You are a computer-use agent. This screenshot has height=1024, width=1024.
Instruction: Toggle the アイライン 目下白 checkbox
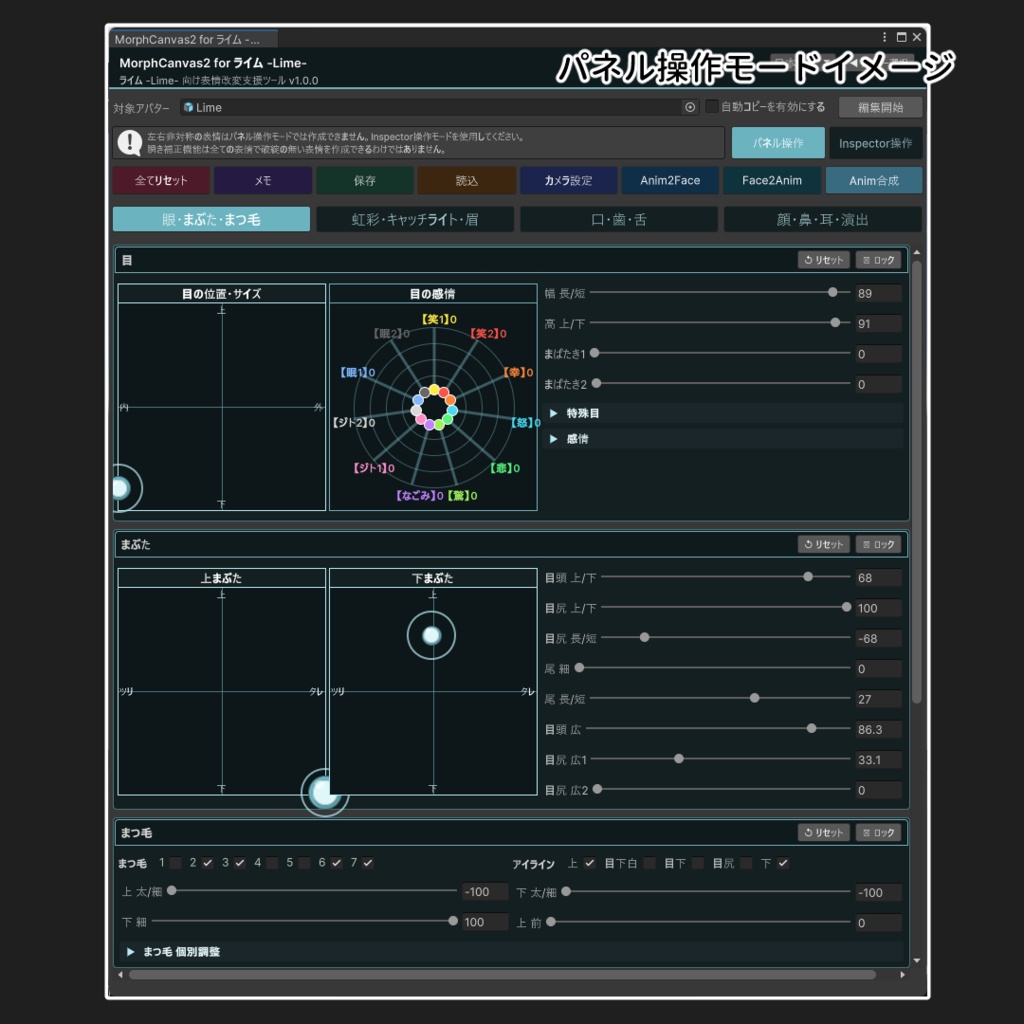point(649,863)
